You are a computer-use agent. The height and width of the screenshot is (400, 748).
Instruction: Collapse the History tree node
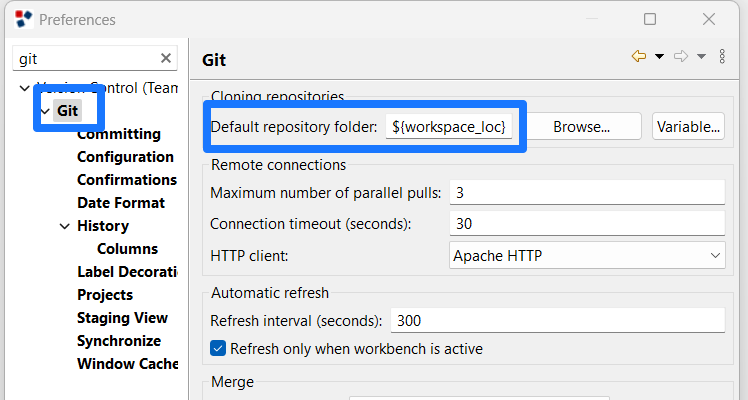coord(64,226)
